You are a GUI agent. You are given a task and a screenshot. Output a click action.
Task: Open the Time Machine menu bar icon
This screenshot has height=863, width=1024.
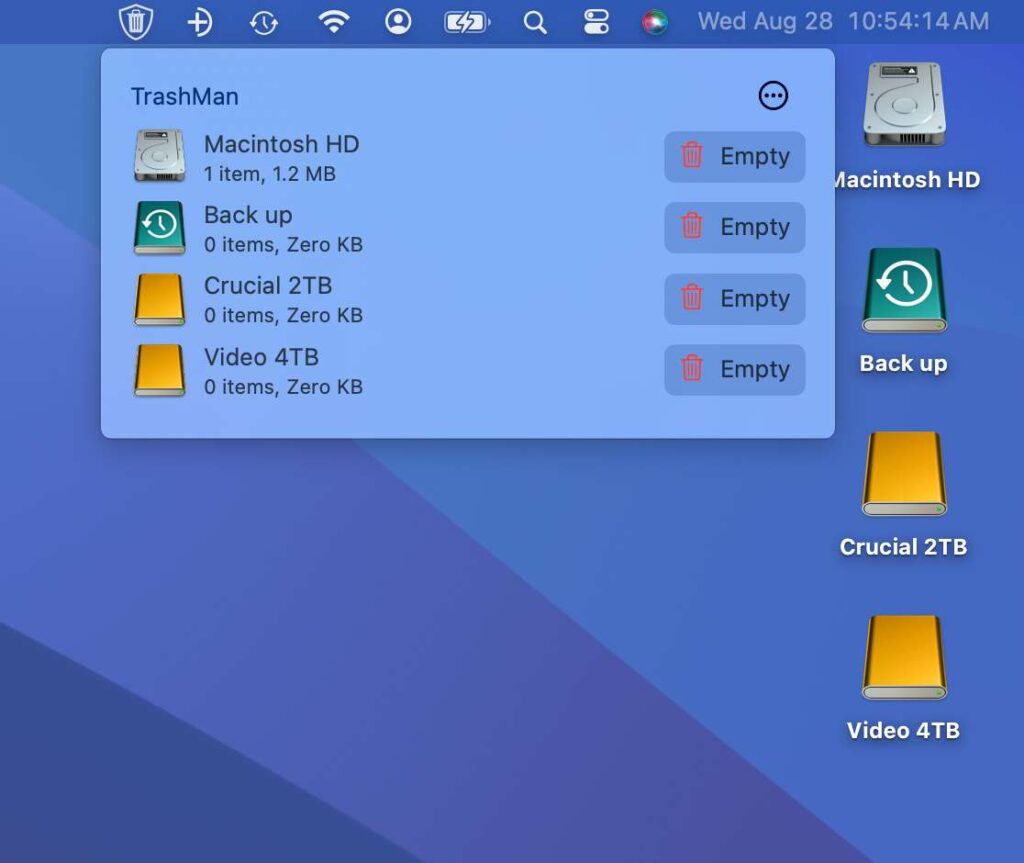(263, 20)
